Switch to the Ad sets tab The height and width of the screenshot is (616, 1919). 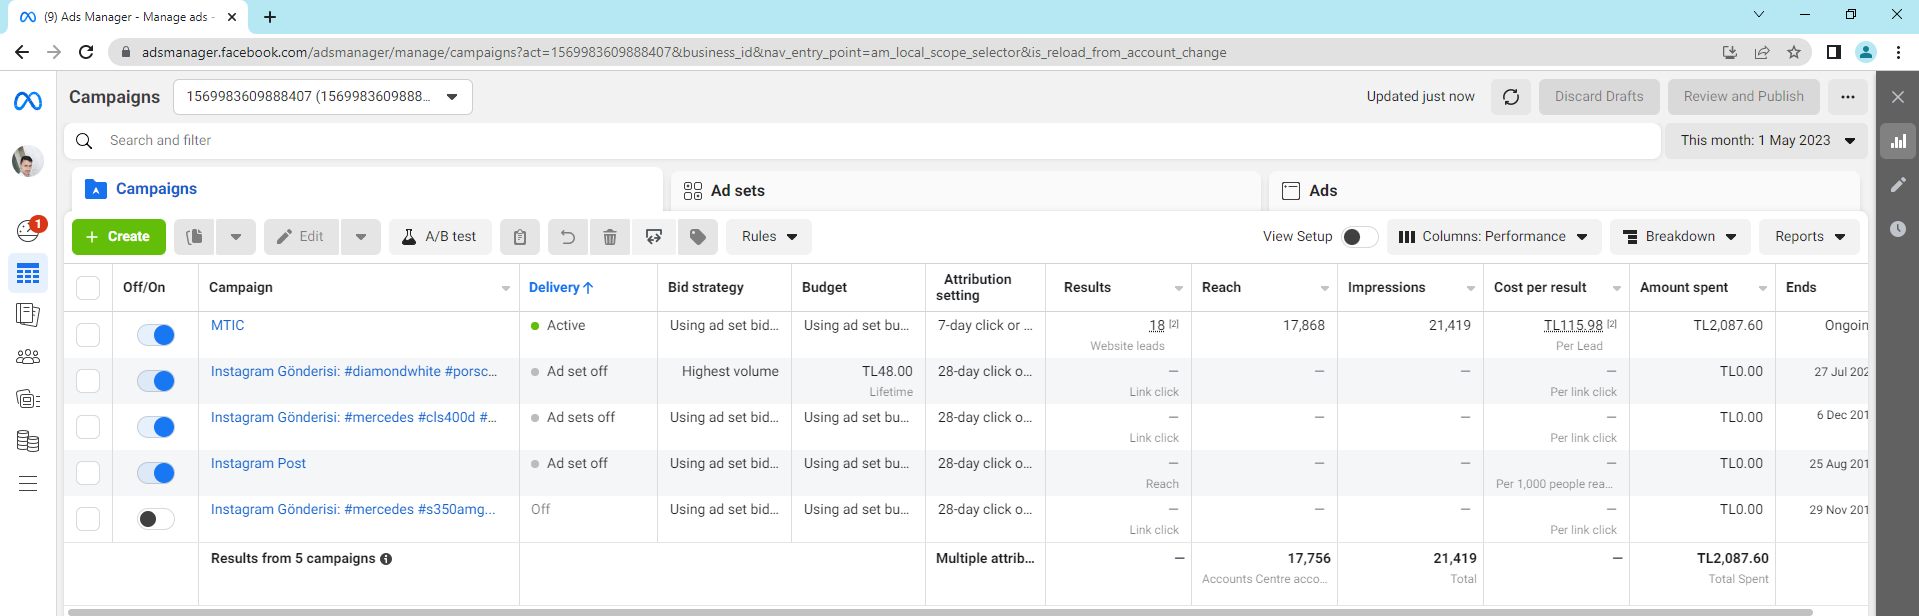click(x=965, y=191)
